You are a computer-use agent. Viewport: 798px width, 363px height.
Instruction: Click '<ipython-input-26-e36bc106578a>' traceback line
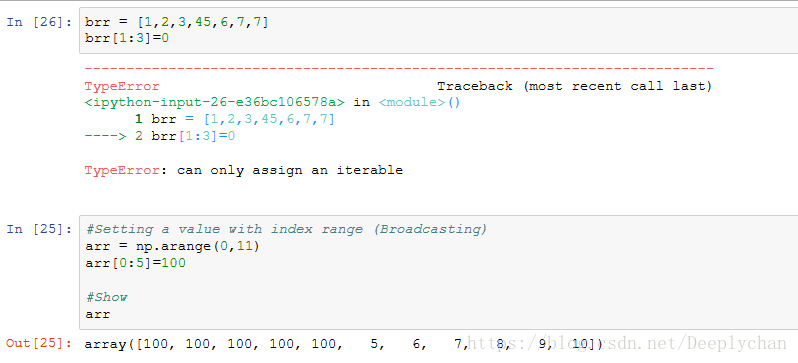click(x=273, y=102)
